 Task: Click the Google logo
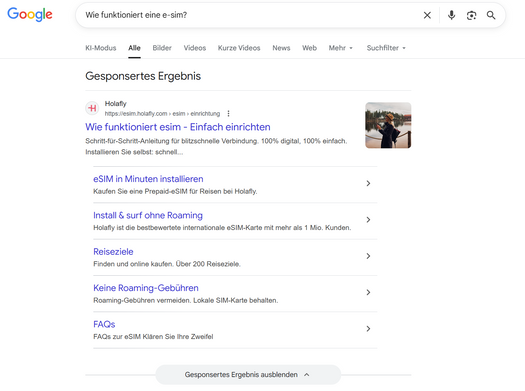(x=30, y=15)
